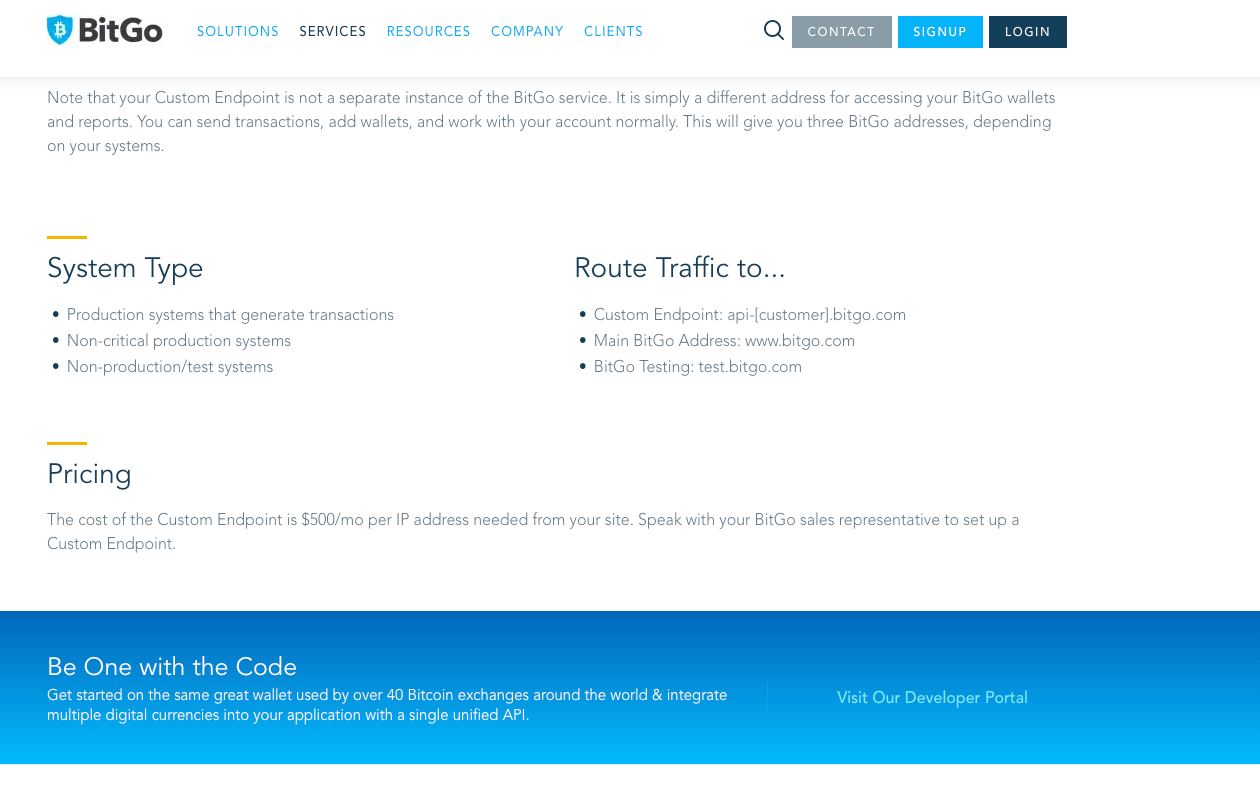Click the Signup button
1260x796 pixels.
point(940,32)
